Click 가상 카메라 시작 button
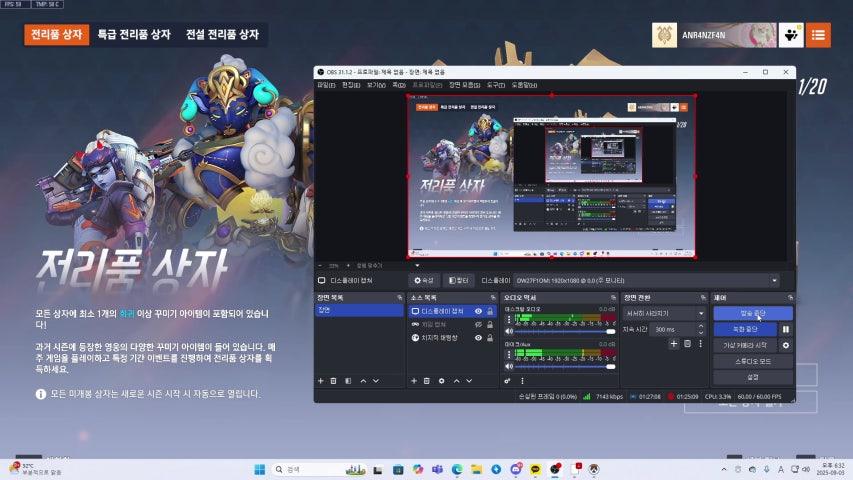 (x=745, y=345)
